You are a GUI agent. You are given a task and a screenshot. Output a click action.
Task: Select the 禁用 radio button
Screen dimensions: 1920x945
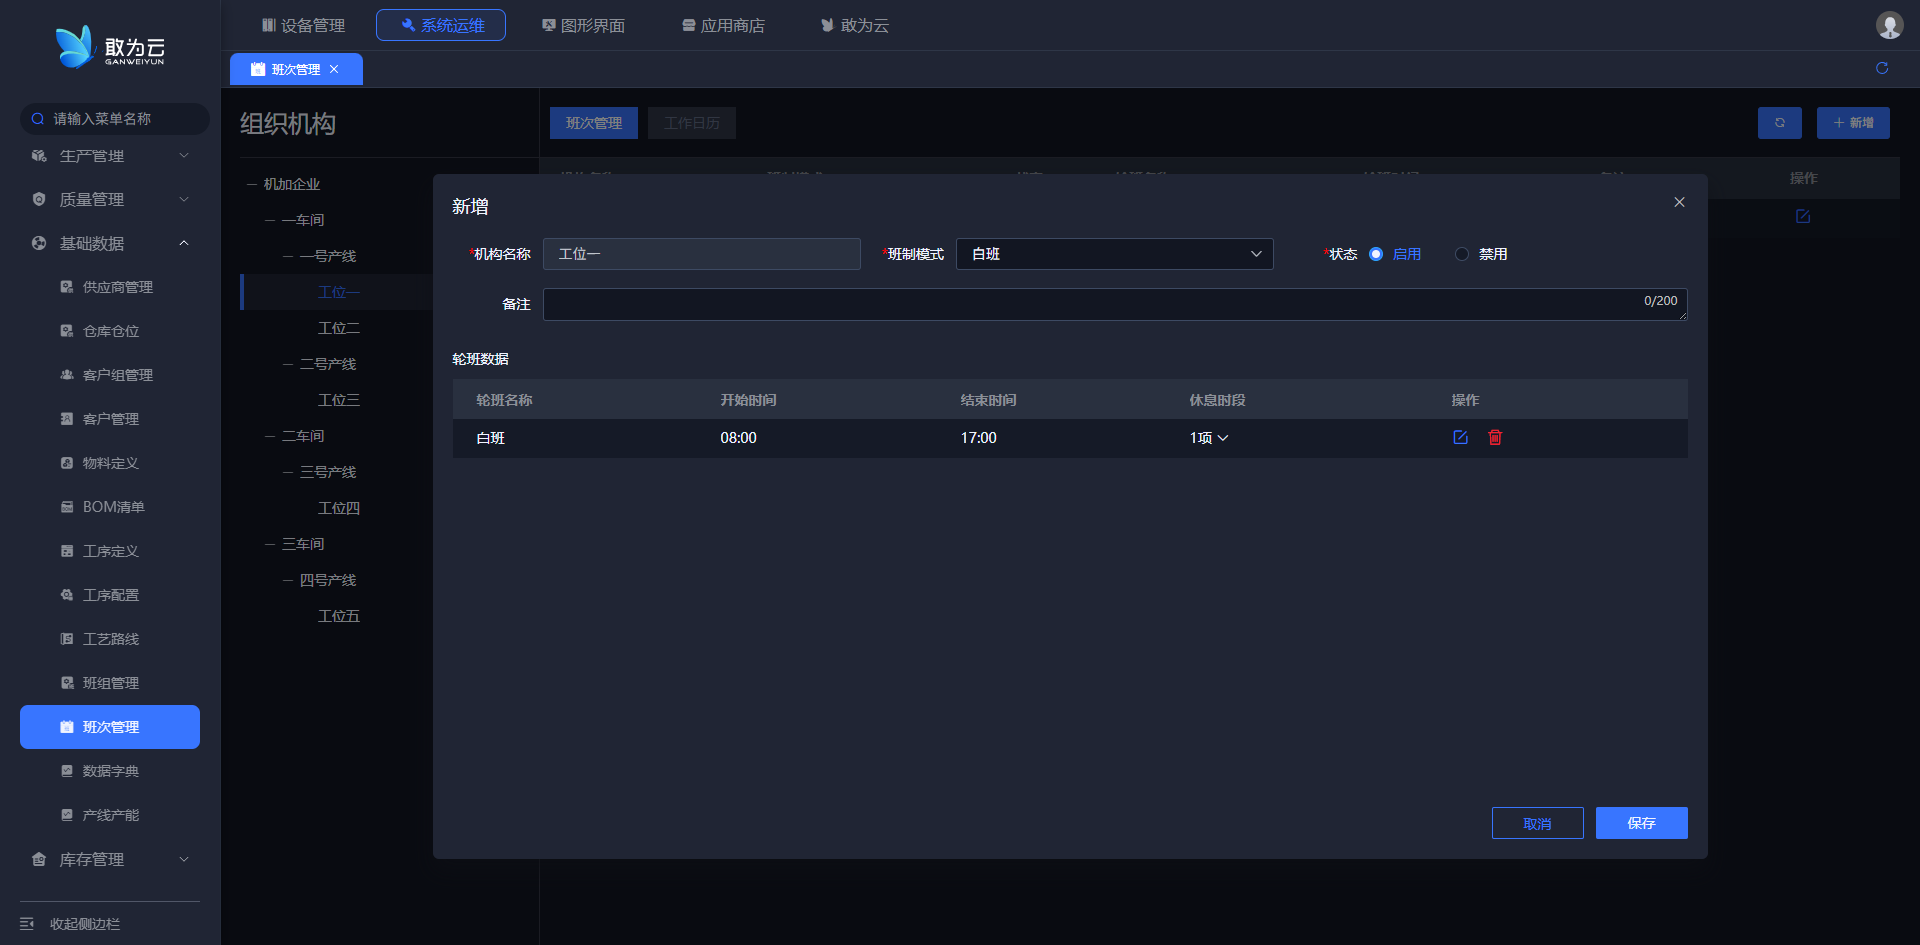(x=1462, y=254)
